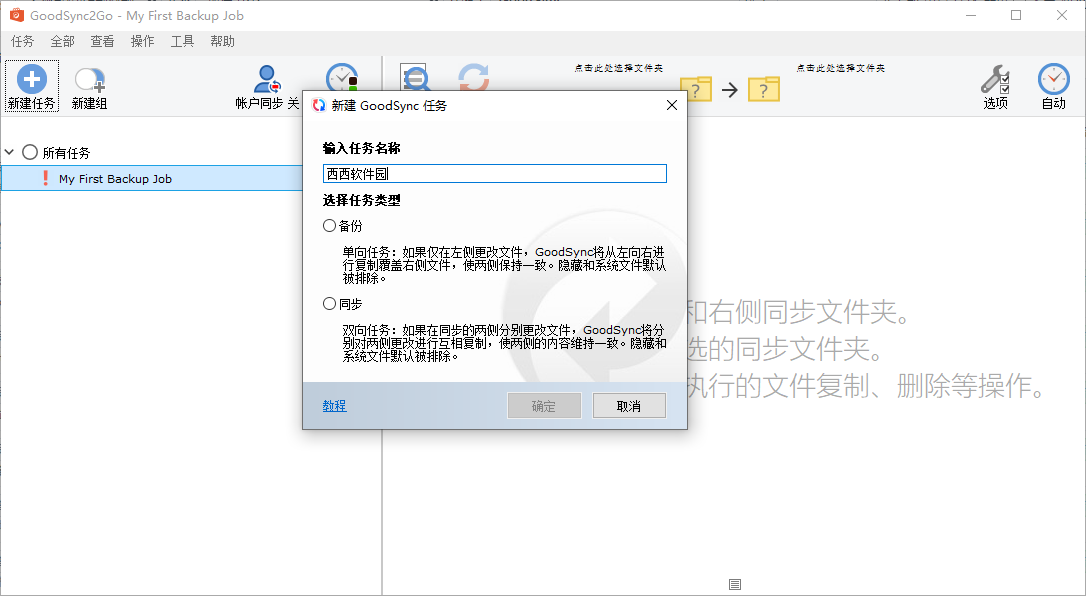1086x596 pixels.
Task: Click the GoodSync2Go app icon in title bar
Action: 17,15
